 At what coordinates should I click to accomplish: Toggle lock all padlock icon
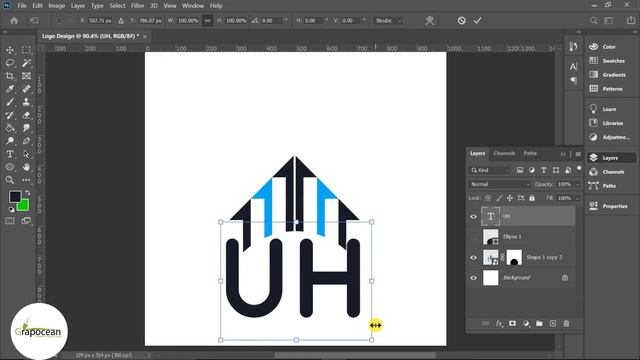coord(532,198)
